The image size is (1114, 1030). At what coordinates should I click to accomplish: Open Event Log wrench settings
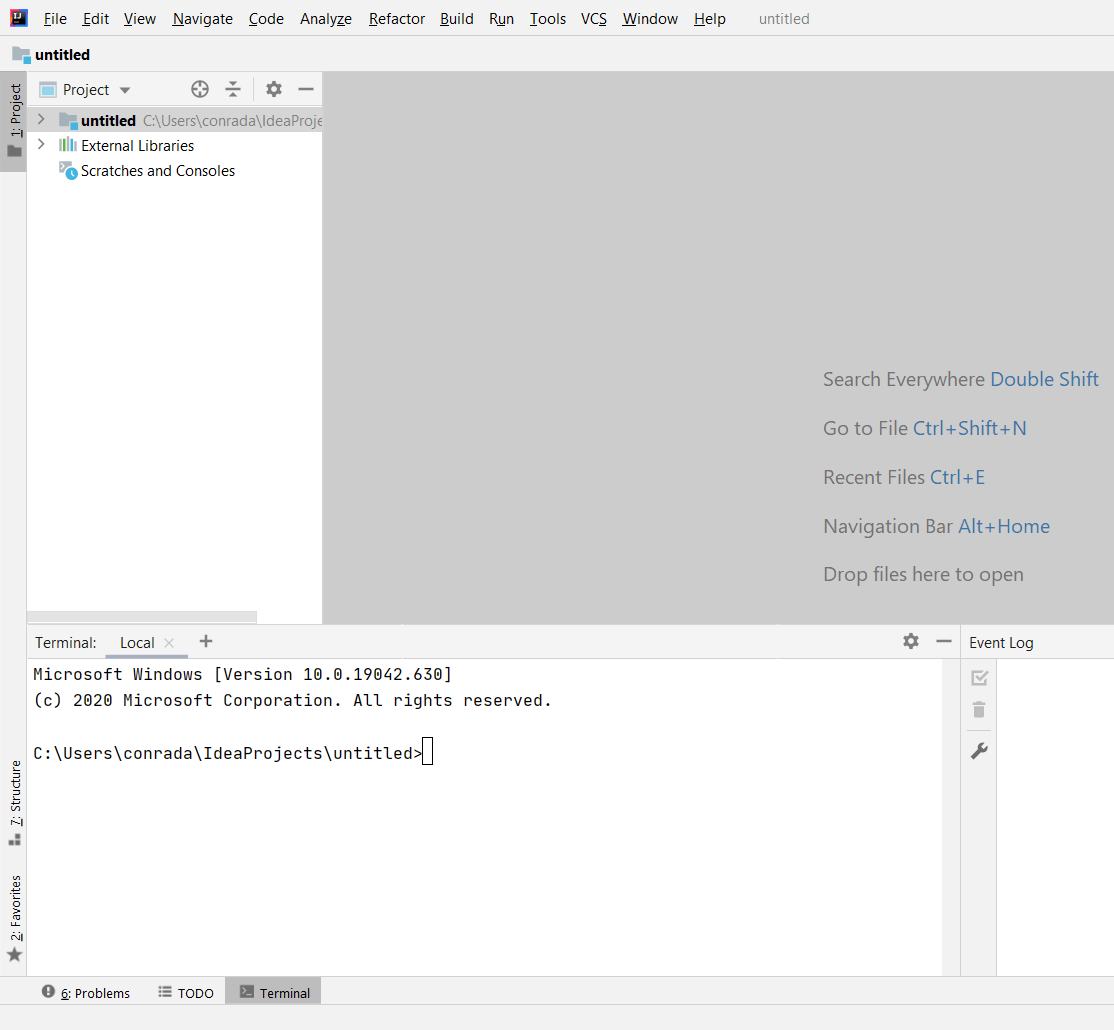click(x=979, y=751)
